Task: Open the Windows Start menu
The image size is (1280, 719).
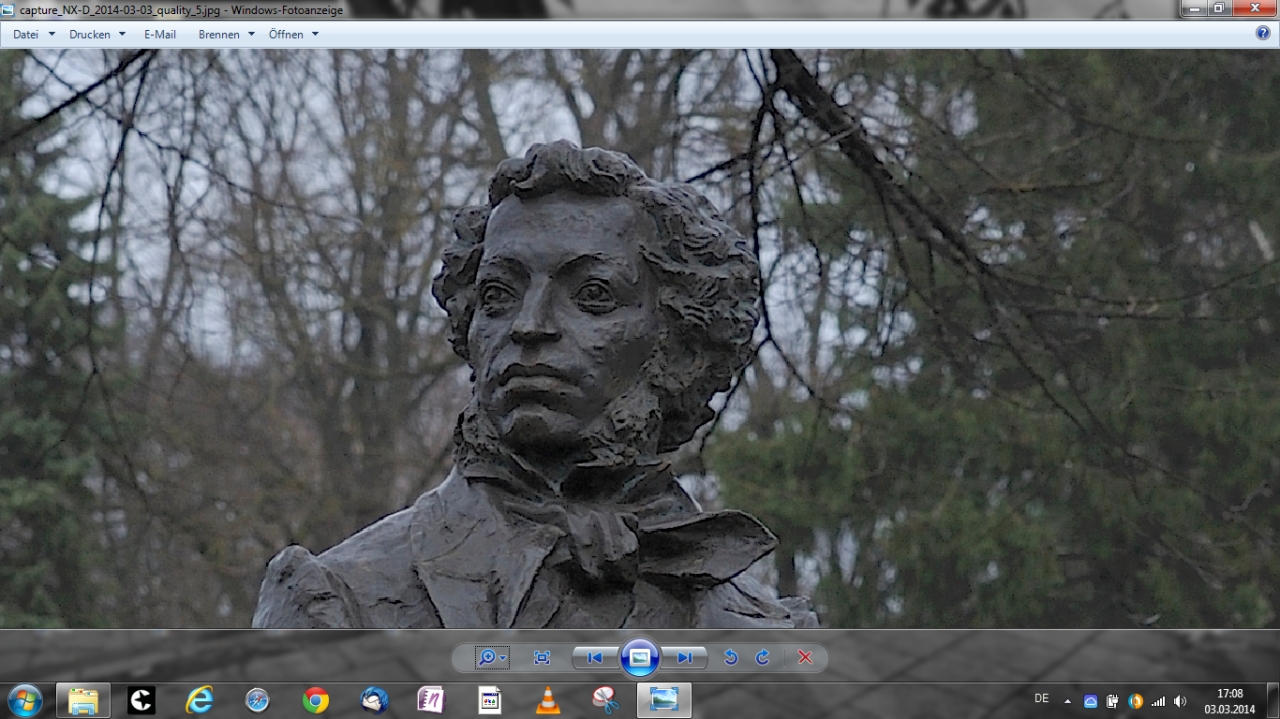Action: coord(24,700)
